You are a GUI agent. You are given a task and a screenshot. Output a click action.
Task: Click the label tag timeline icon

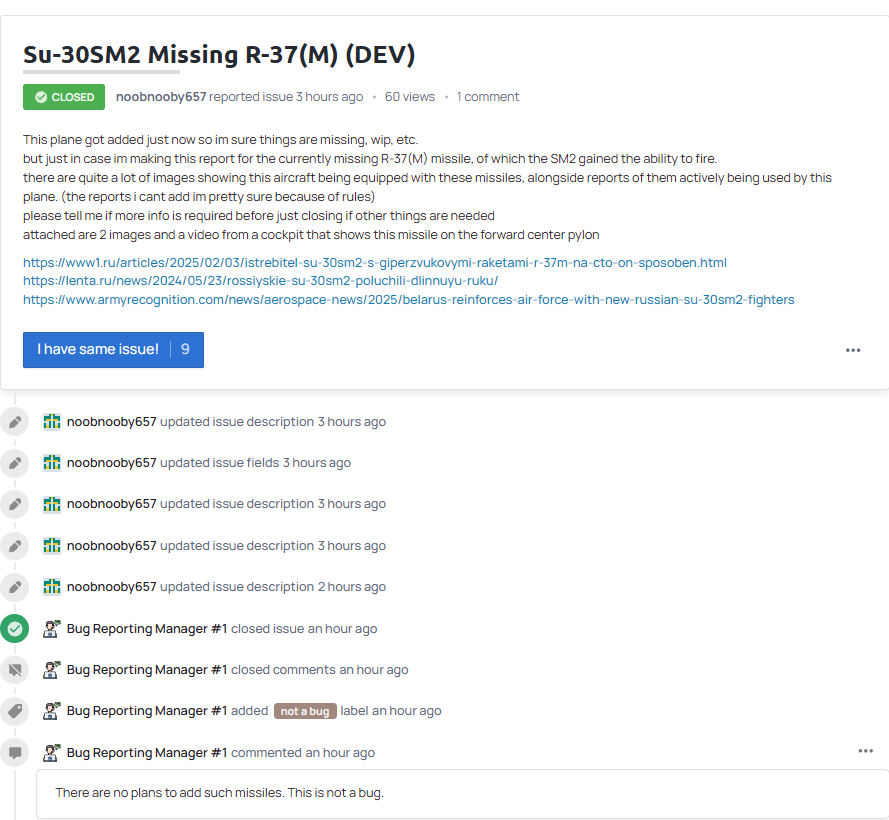click(x=15, y=711)
